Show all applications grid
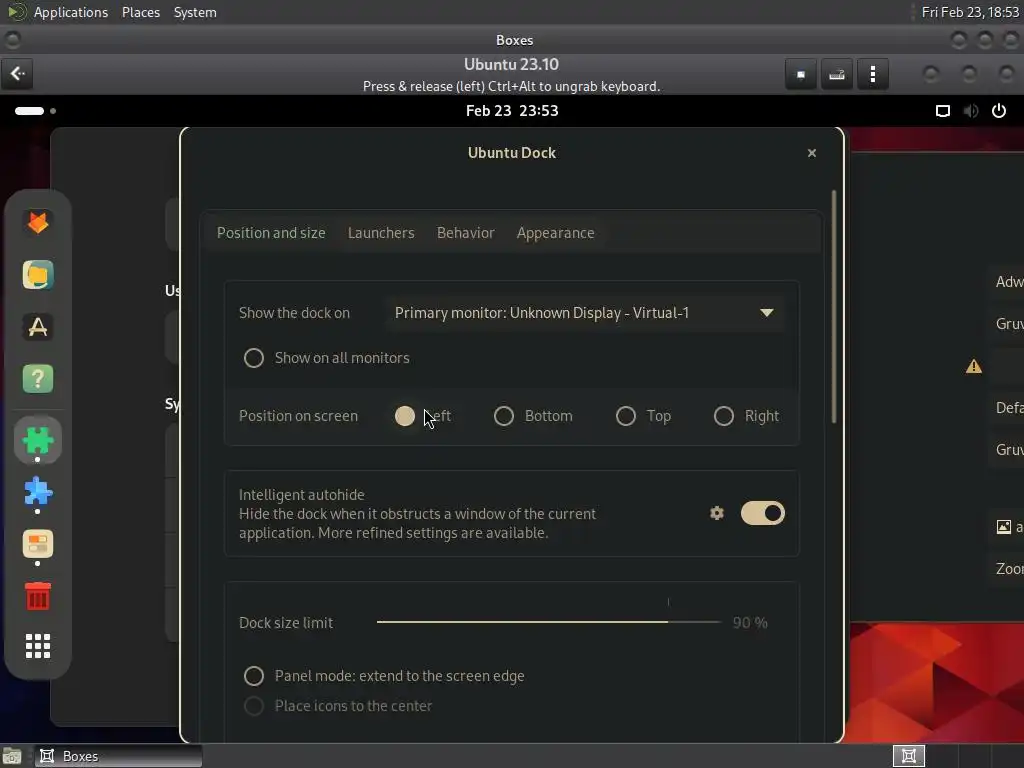The height and width of the screenshot is (768, 1024). tap(38, 646)
